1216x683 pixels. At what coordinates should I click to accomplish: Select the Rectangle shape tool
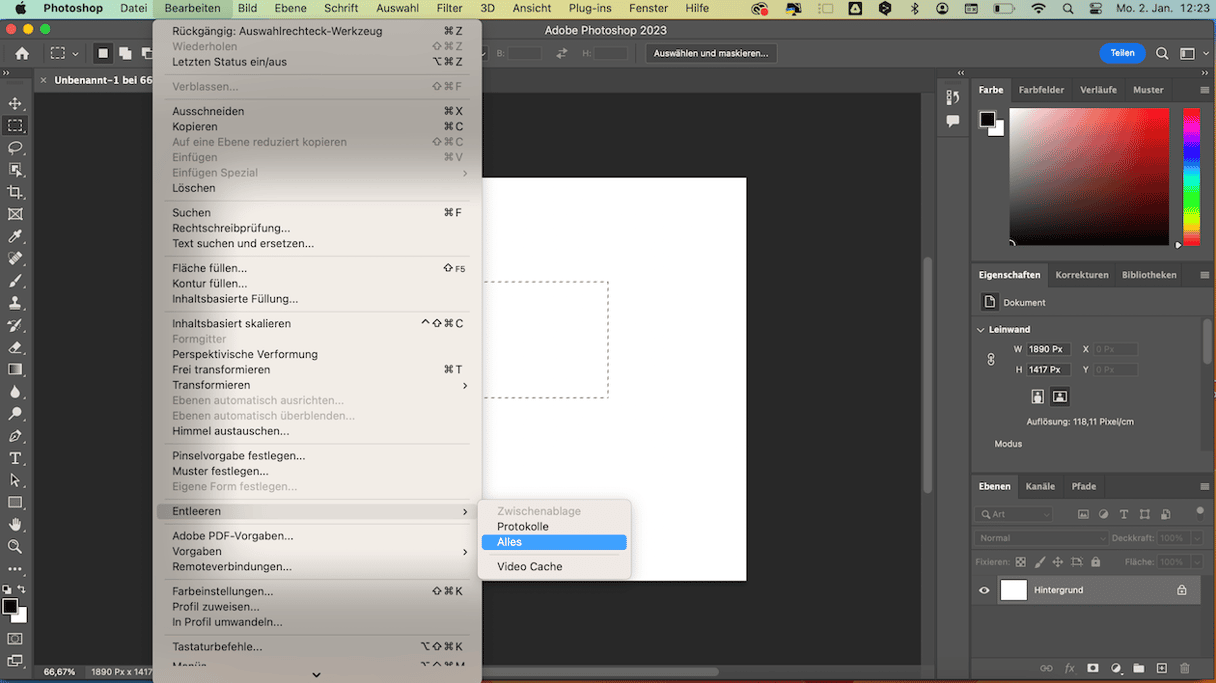click(x=15, y=502)
